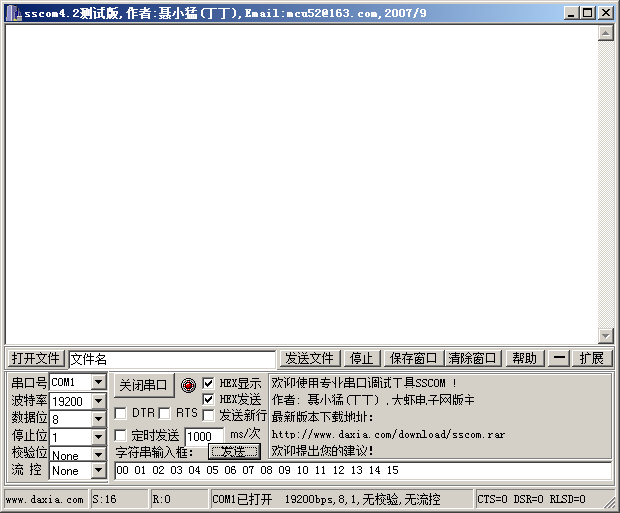Click the 打开文件 button

[36, 358]
